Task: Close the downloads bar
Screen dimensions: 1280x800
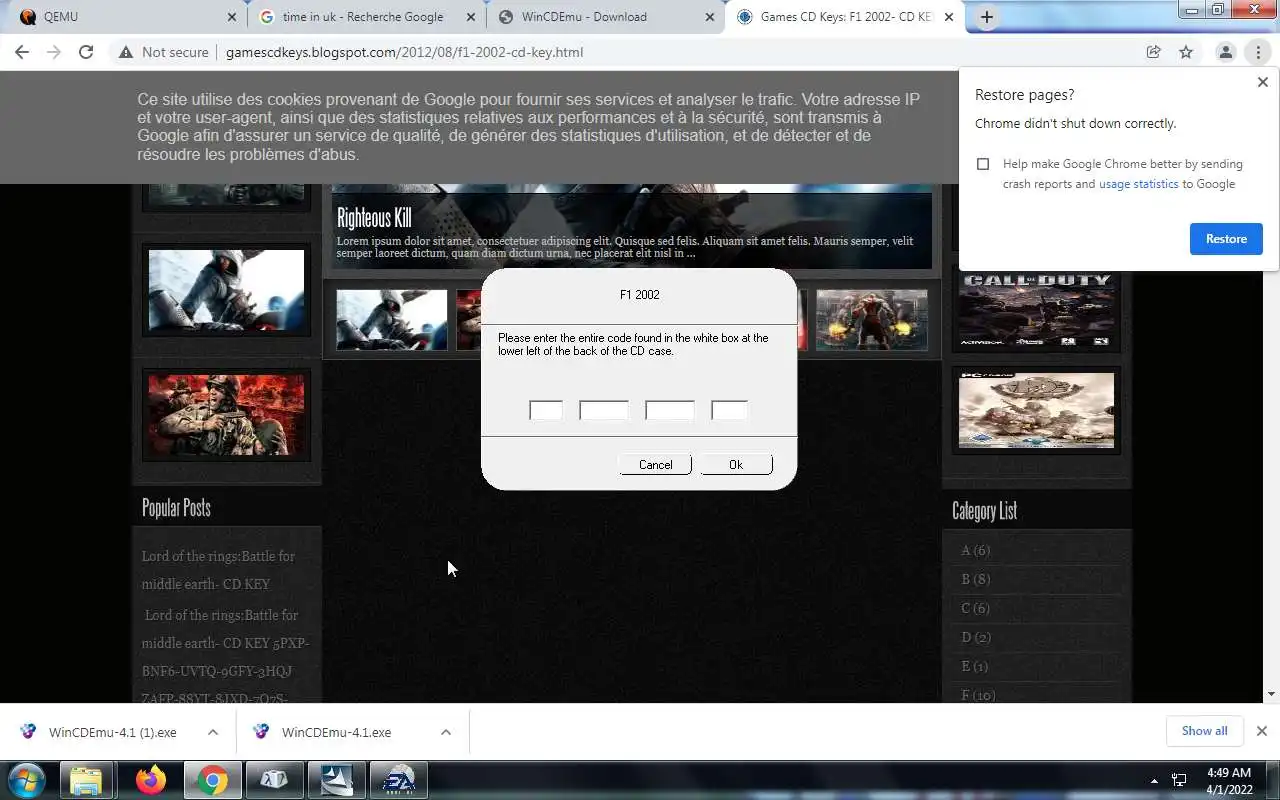Action: pyautogui.click(x=1262, y=731)
